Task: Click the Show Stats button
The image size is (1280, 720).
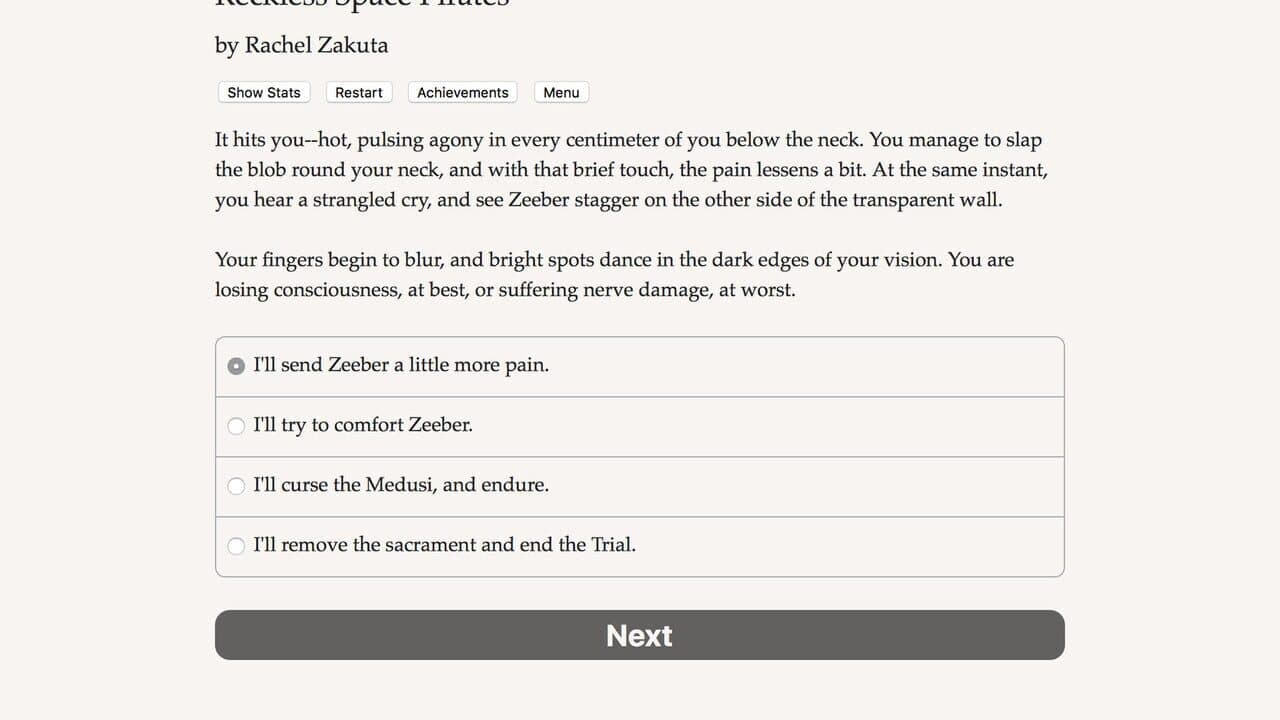Action: tap(264, 92)
